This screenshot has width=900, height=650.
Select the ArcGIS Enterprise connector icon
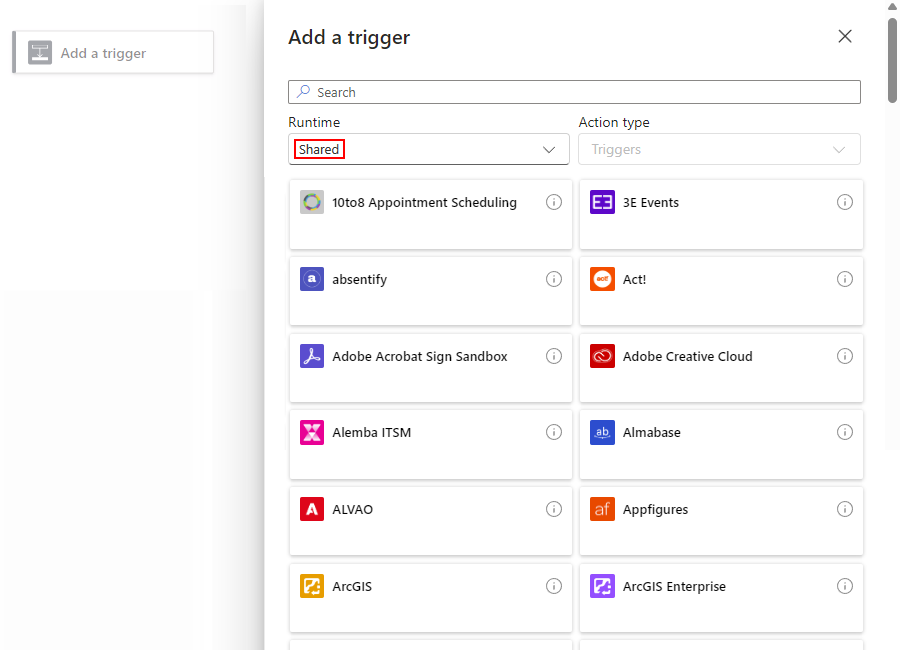[602, 586]
